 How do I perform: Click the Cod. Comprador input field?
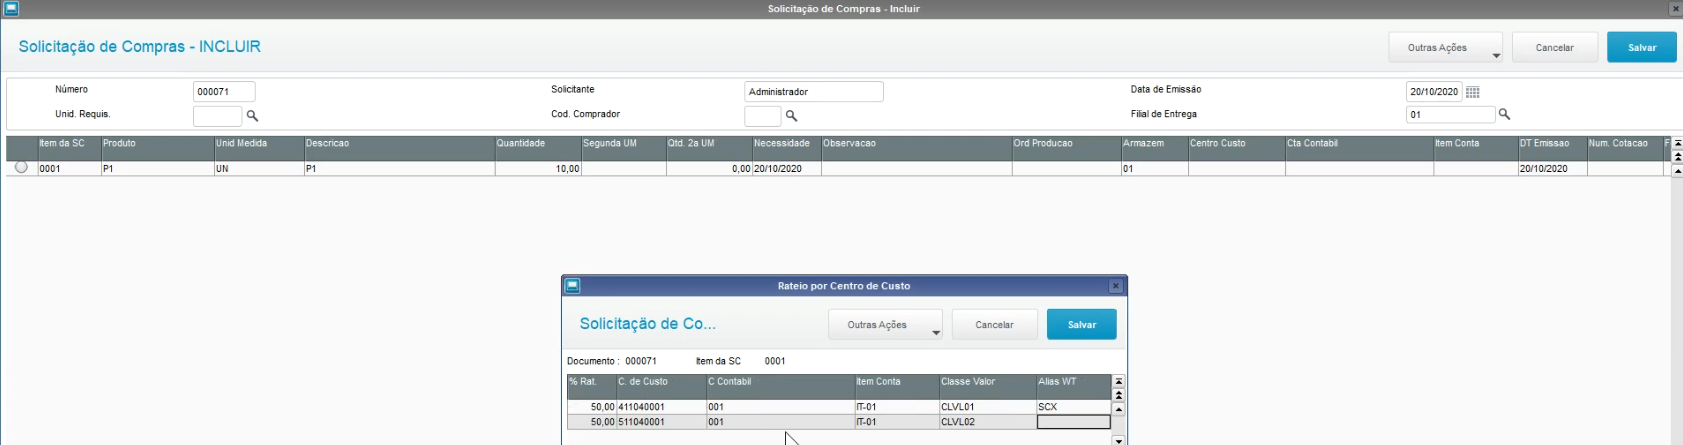click(x=762, y=116)
